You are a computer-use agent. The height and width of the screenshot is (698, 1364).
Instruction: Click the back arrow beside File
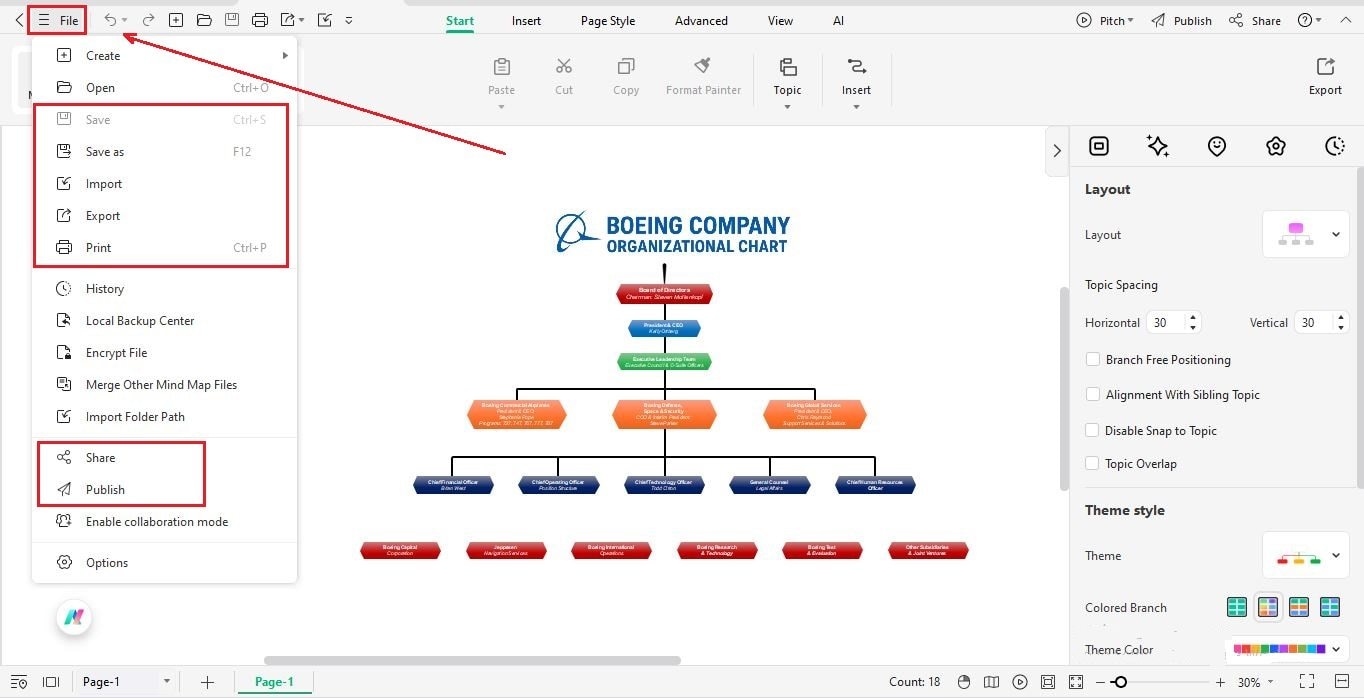pos(19,20)
